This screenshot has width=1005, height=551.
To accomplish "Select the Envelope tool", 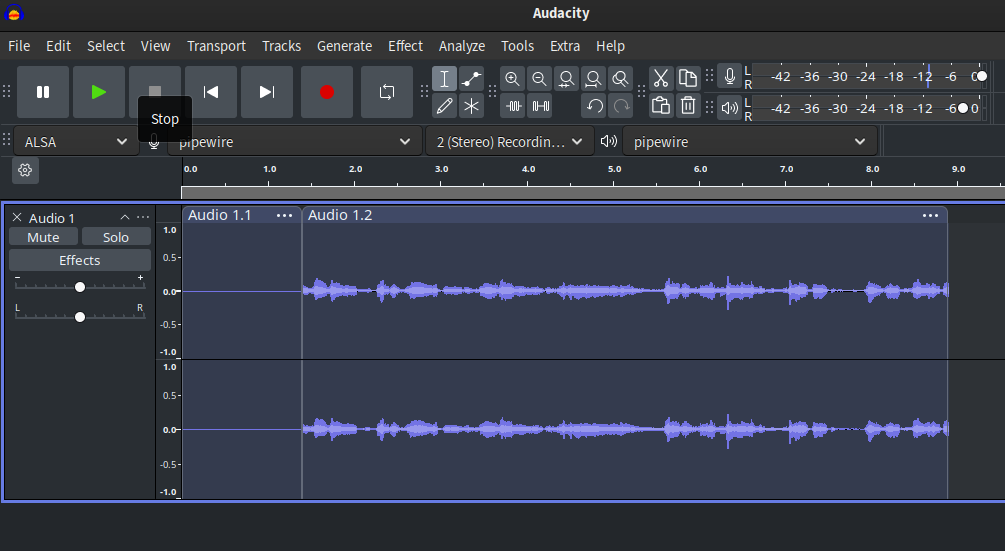I will click(x=471, y=79).
